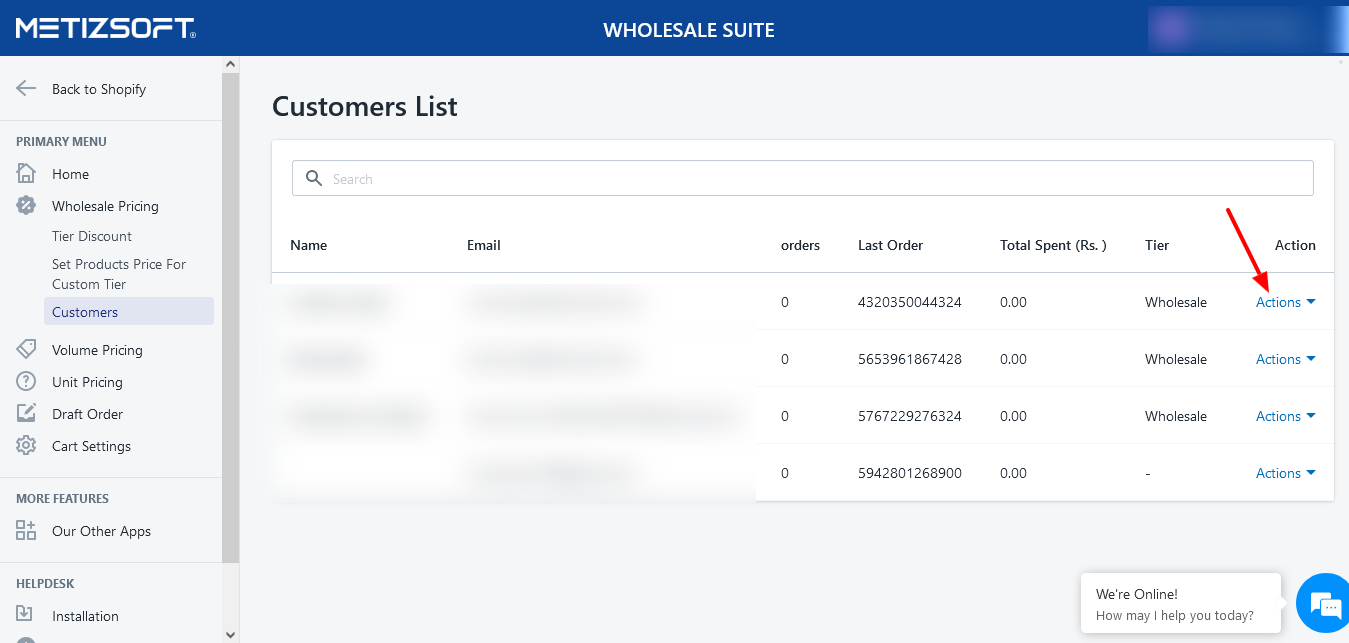This screenshot has width=1349, height=643.
Task: Click the Cart Settings gear icon
Action: (x=26, y=445)
